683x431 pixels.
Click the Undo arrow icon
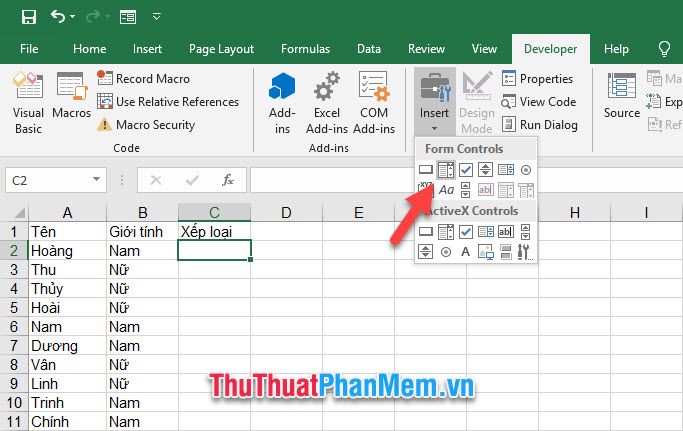pos(57,17)
